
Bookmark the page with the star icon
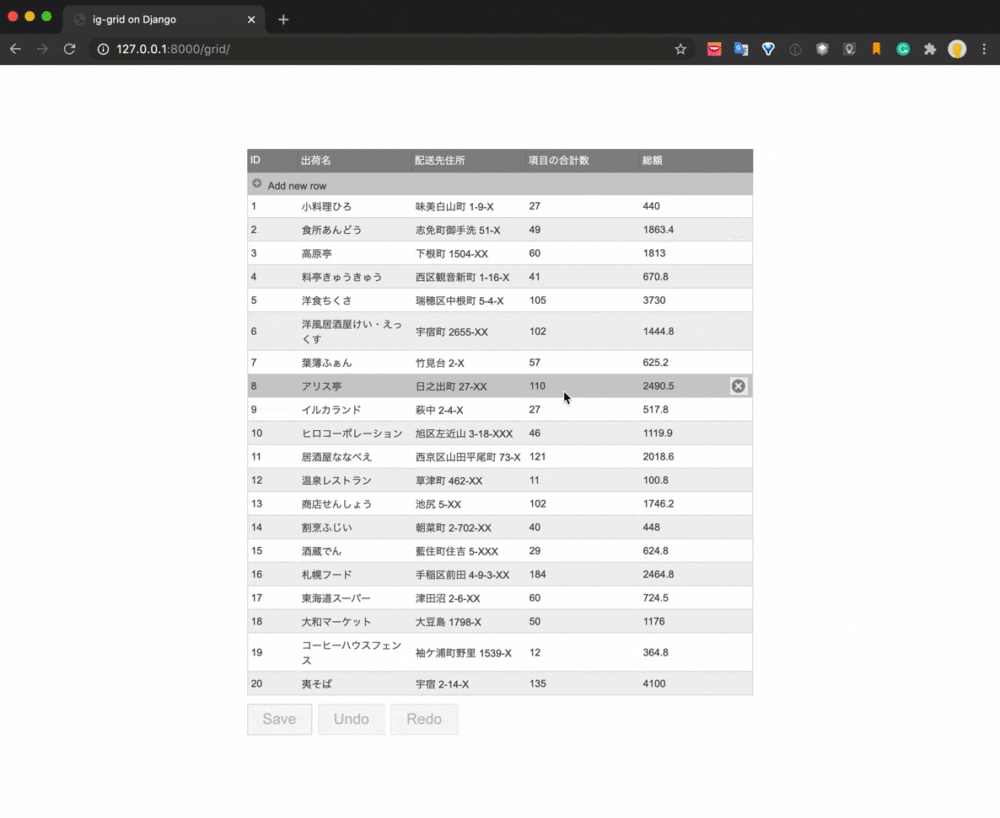679,48
